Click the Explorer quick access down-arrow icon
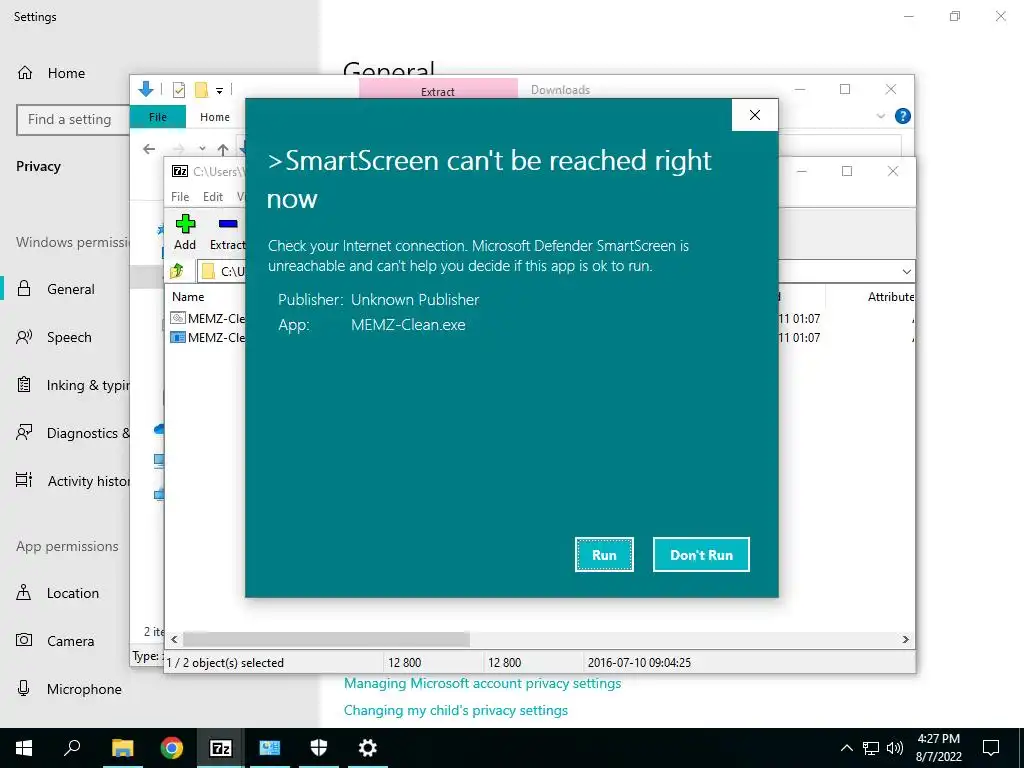The width and height of the screenshot is (1024, 768). coord(146,89)
